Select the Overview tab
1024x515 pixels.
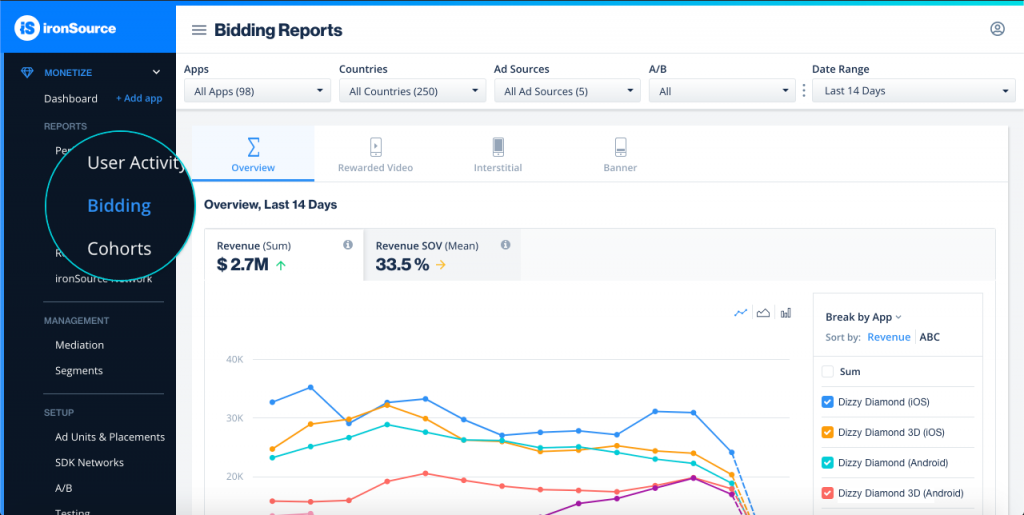tap(253, 153)
